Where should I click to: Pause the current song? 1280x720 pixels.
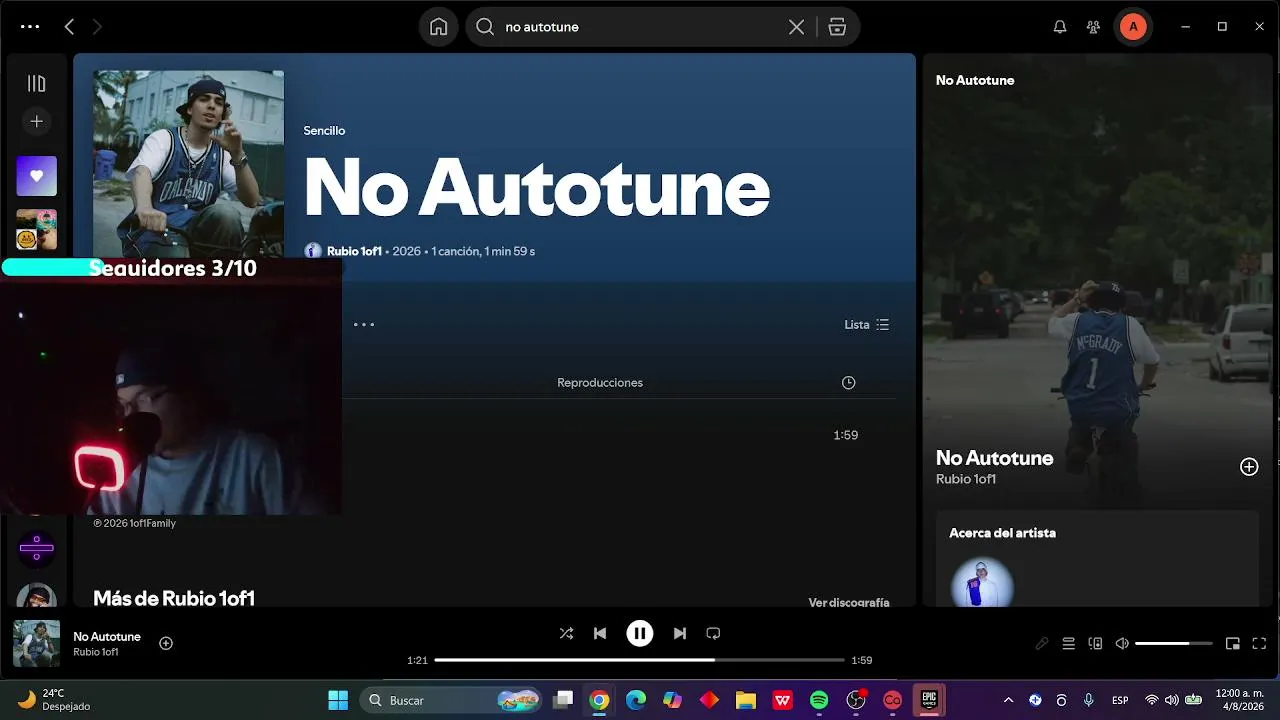[640, 633]
